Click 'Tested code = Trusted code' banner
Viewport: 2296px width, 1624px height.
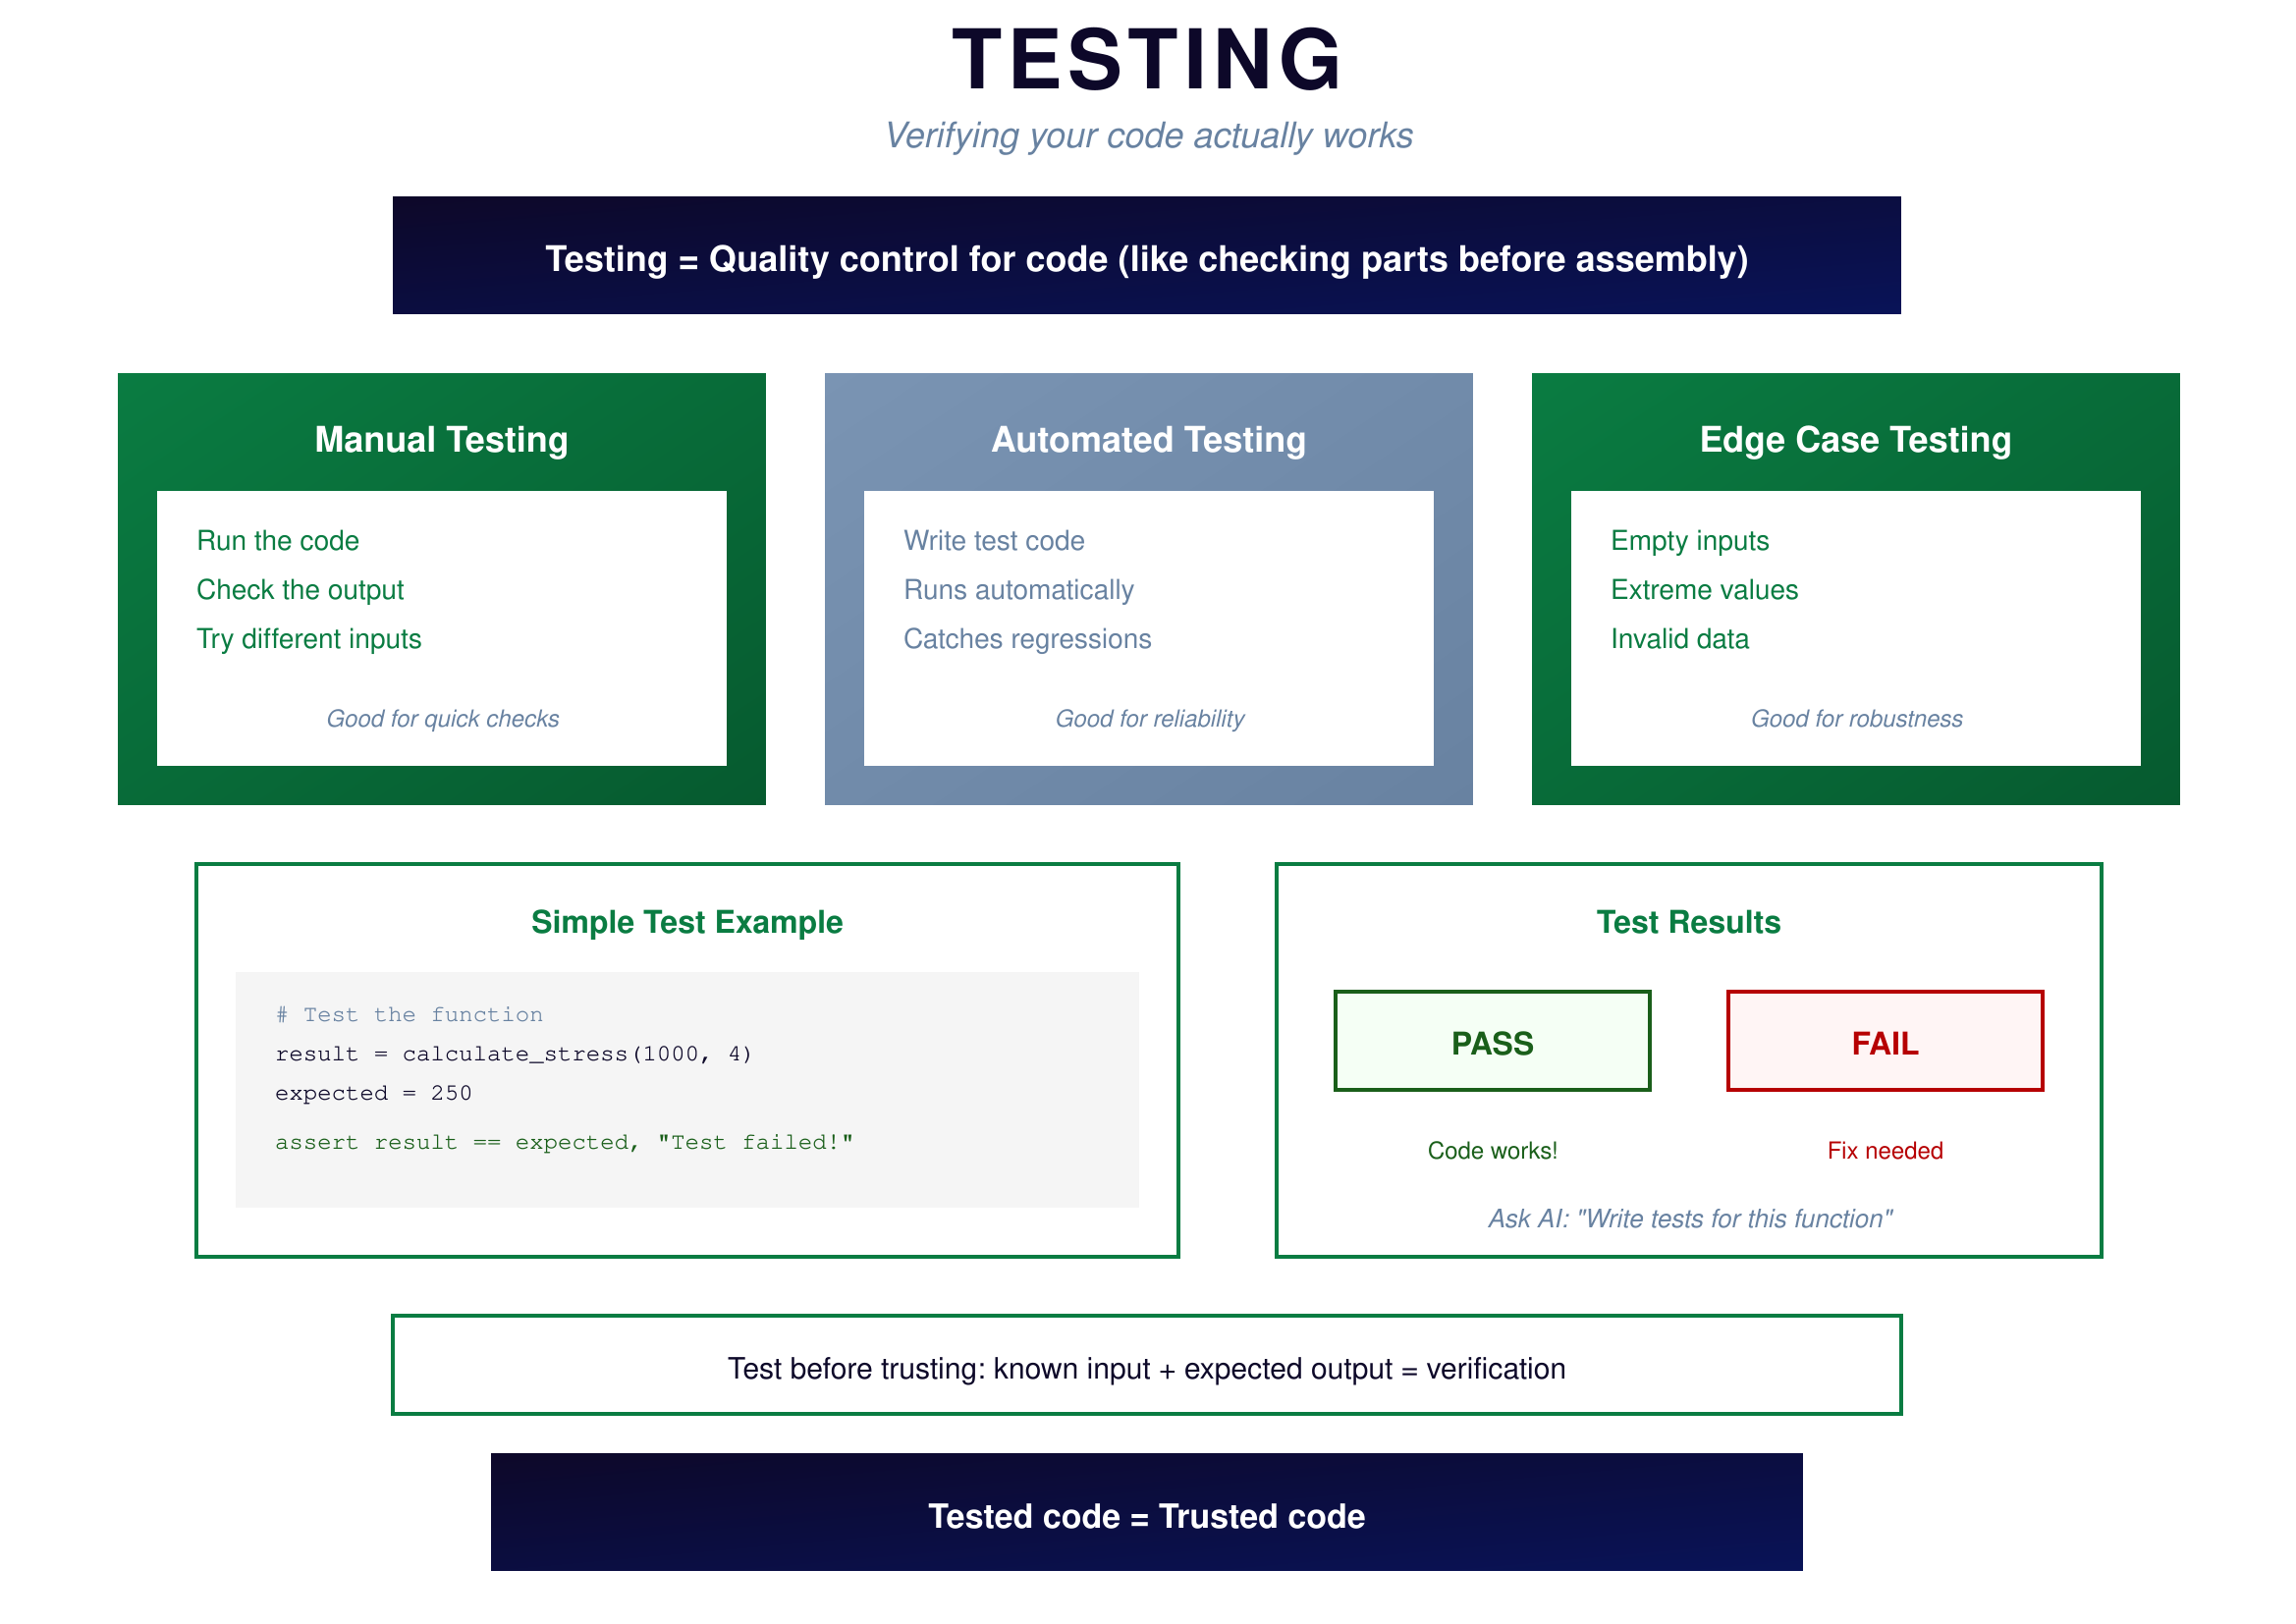pyautogui.click(x=1146, y=1515)
